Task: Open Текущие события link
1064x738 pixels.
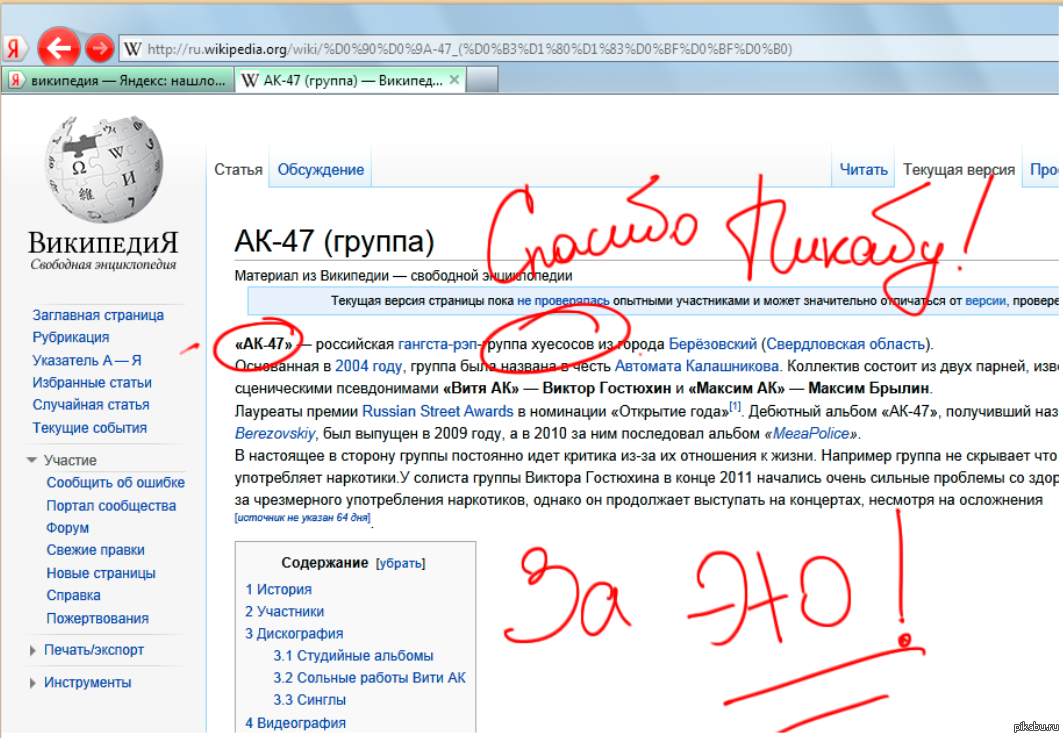Action: 90,428
